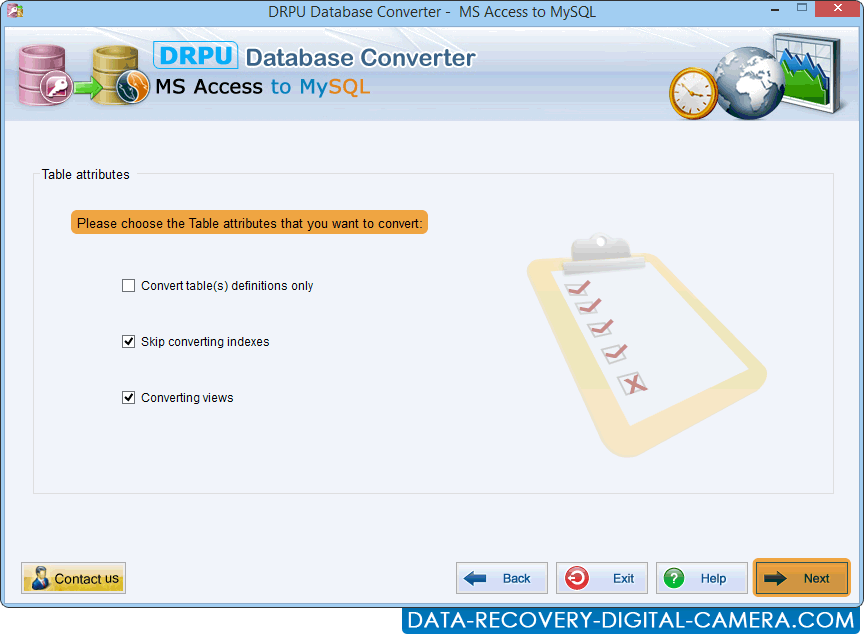864x634 pixels.
Task: Click the window title bar text
Action: click(432, 12)
